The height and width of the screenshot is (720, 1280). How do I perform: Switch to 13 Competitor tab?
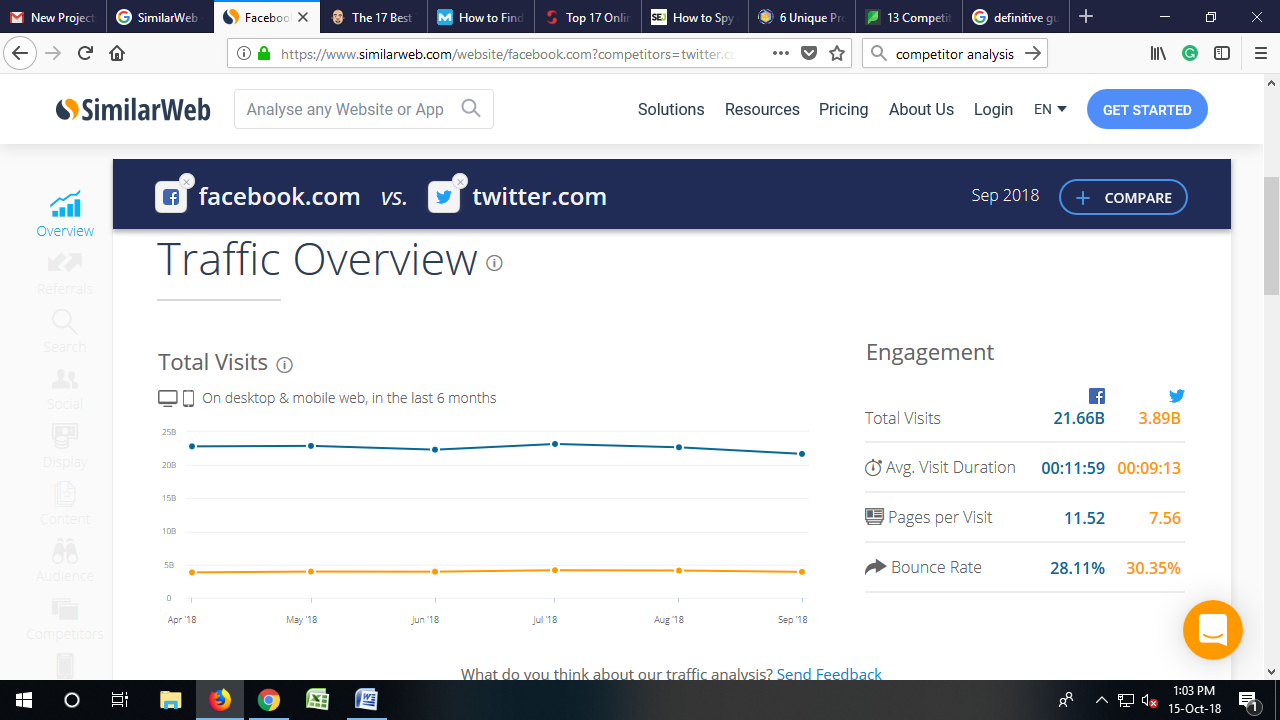908,17
